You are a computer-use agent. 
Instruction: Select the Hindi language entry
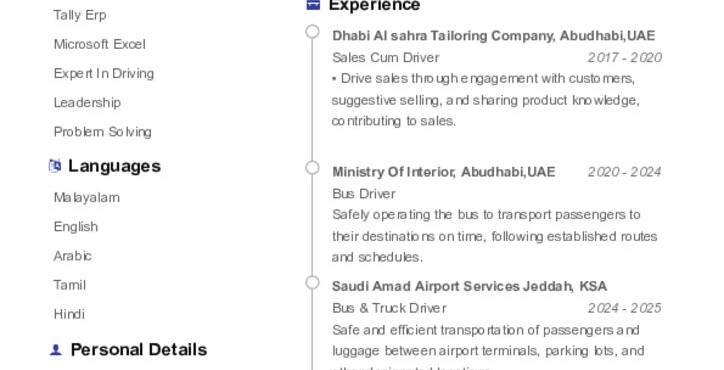(69, 314)
